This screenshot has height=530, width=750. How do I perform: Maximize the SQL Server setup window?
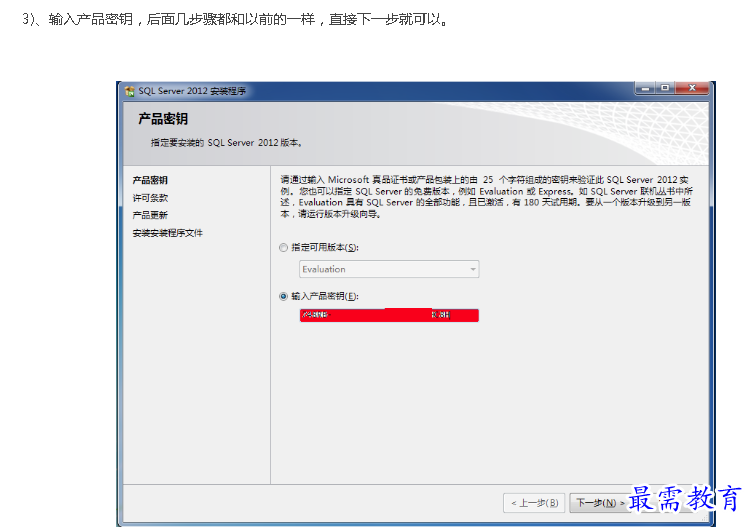pos(665,88)
